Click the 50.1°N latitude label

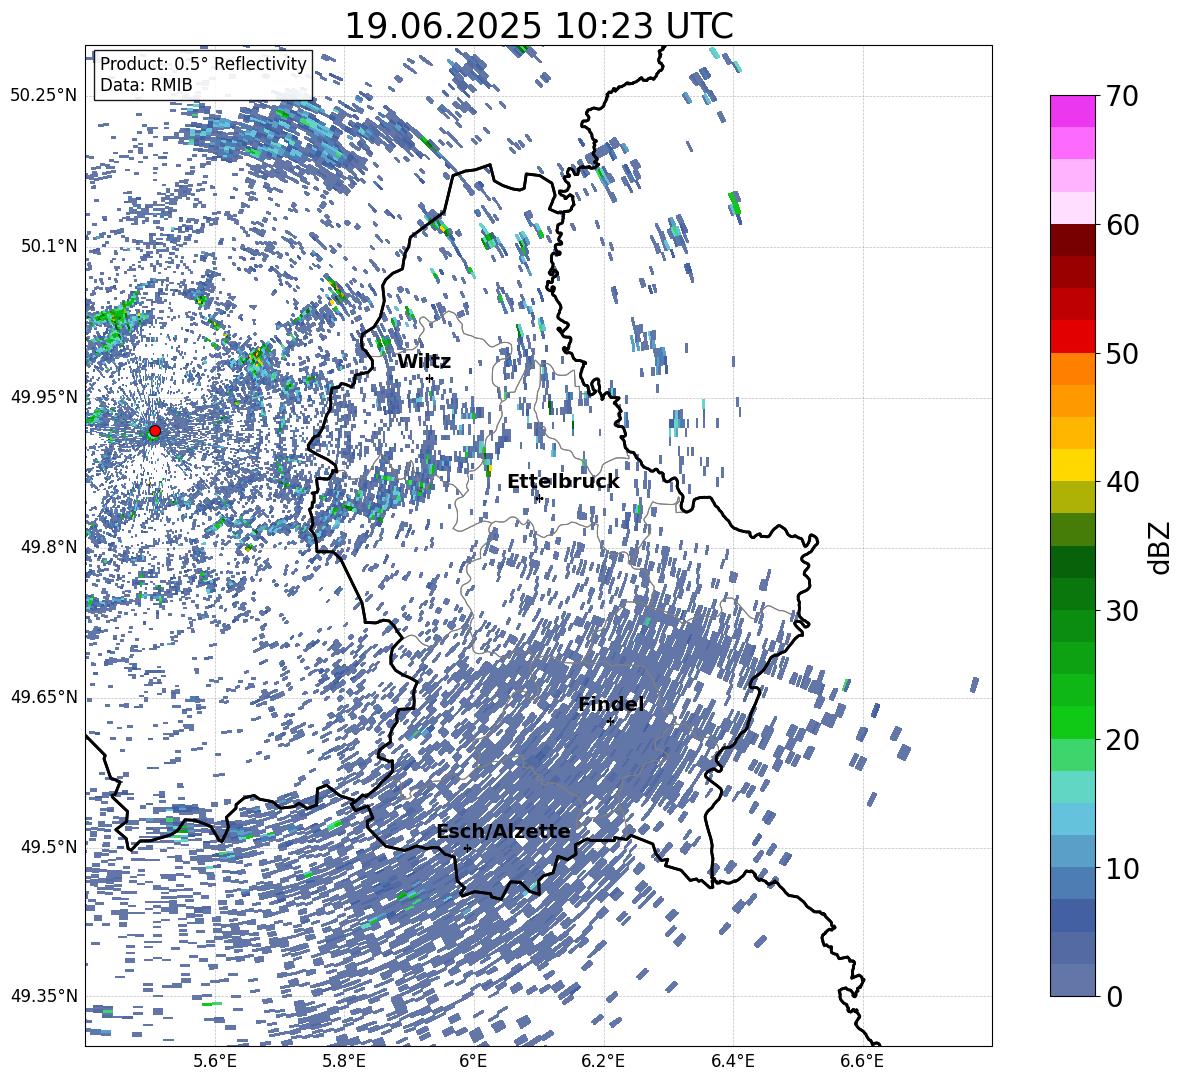[x=50, y=246]
